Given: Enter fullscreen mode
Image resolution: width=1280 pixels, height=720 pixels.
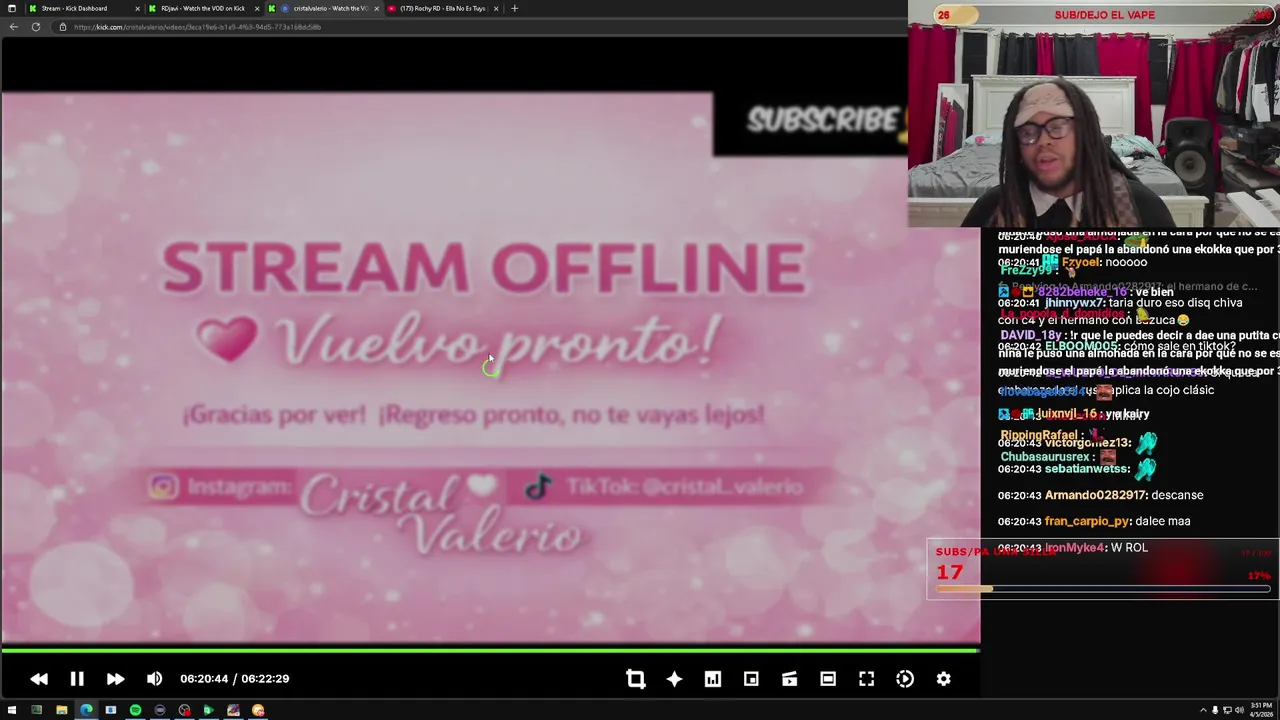Looking at the screenshot, I should tap(867, 679).
